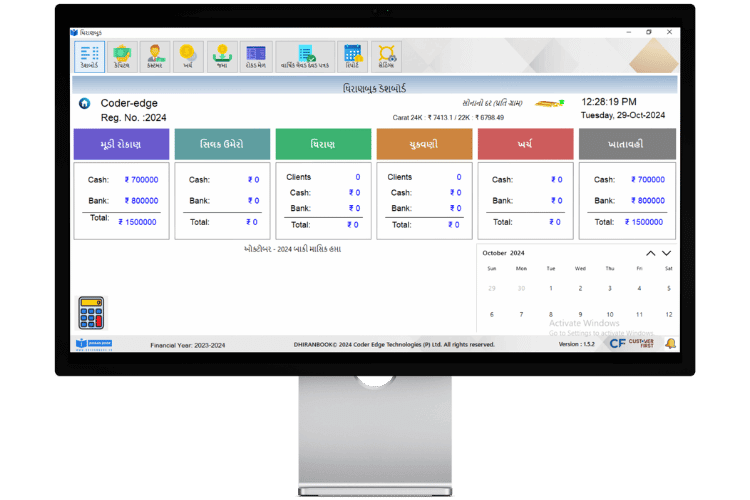The image size is (750, 500).
Task: Click the notification bell icon
Action: point(670,343)
